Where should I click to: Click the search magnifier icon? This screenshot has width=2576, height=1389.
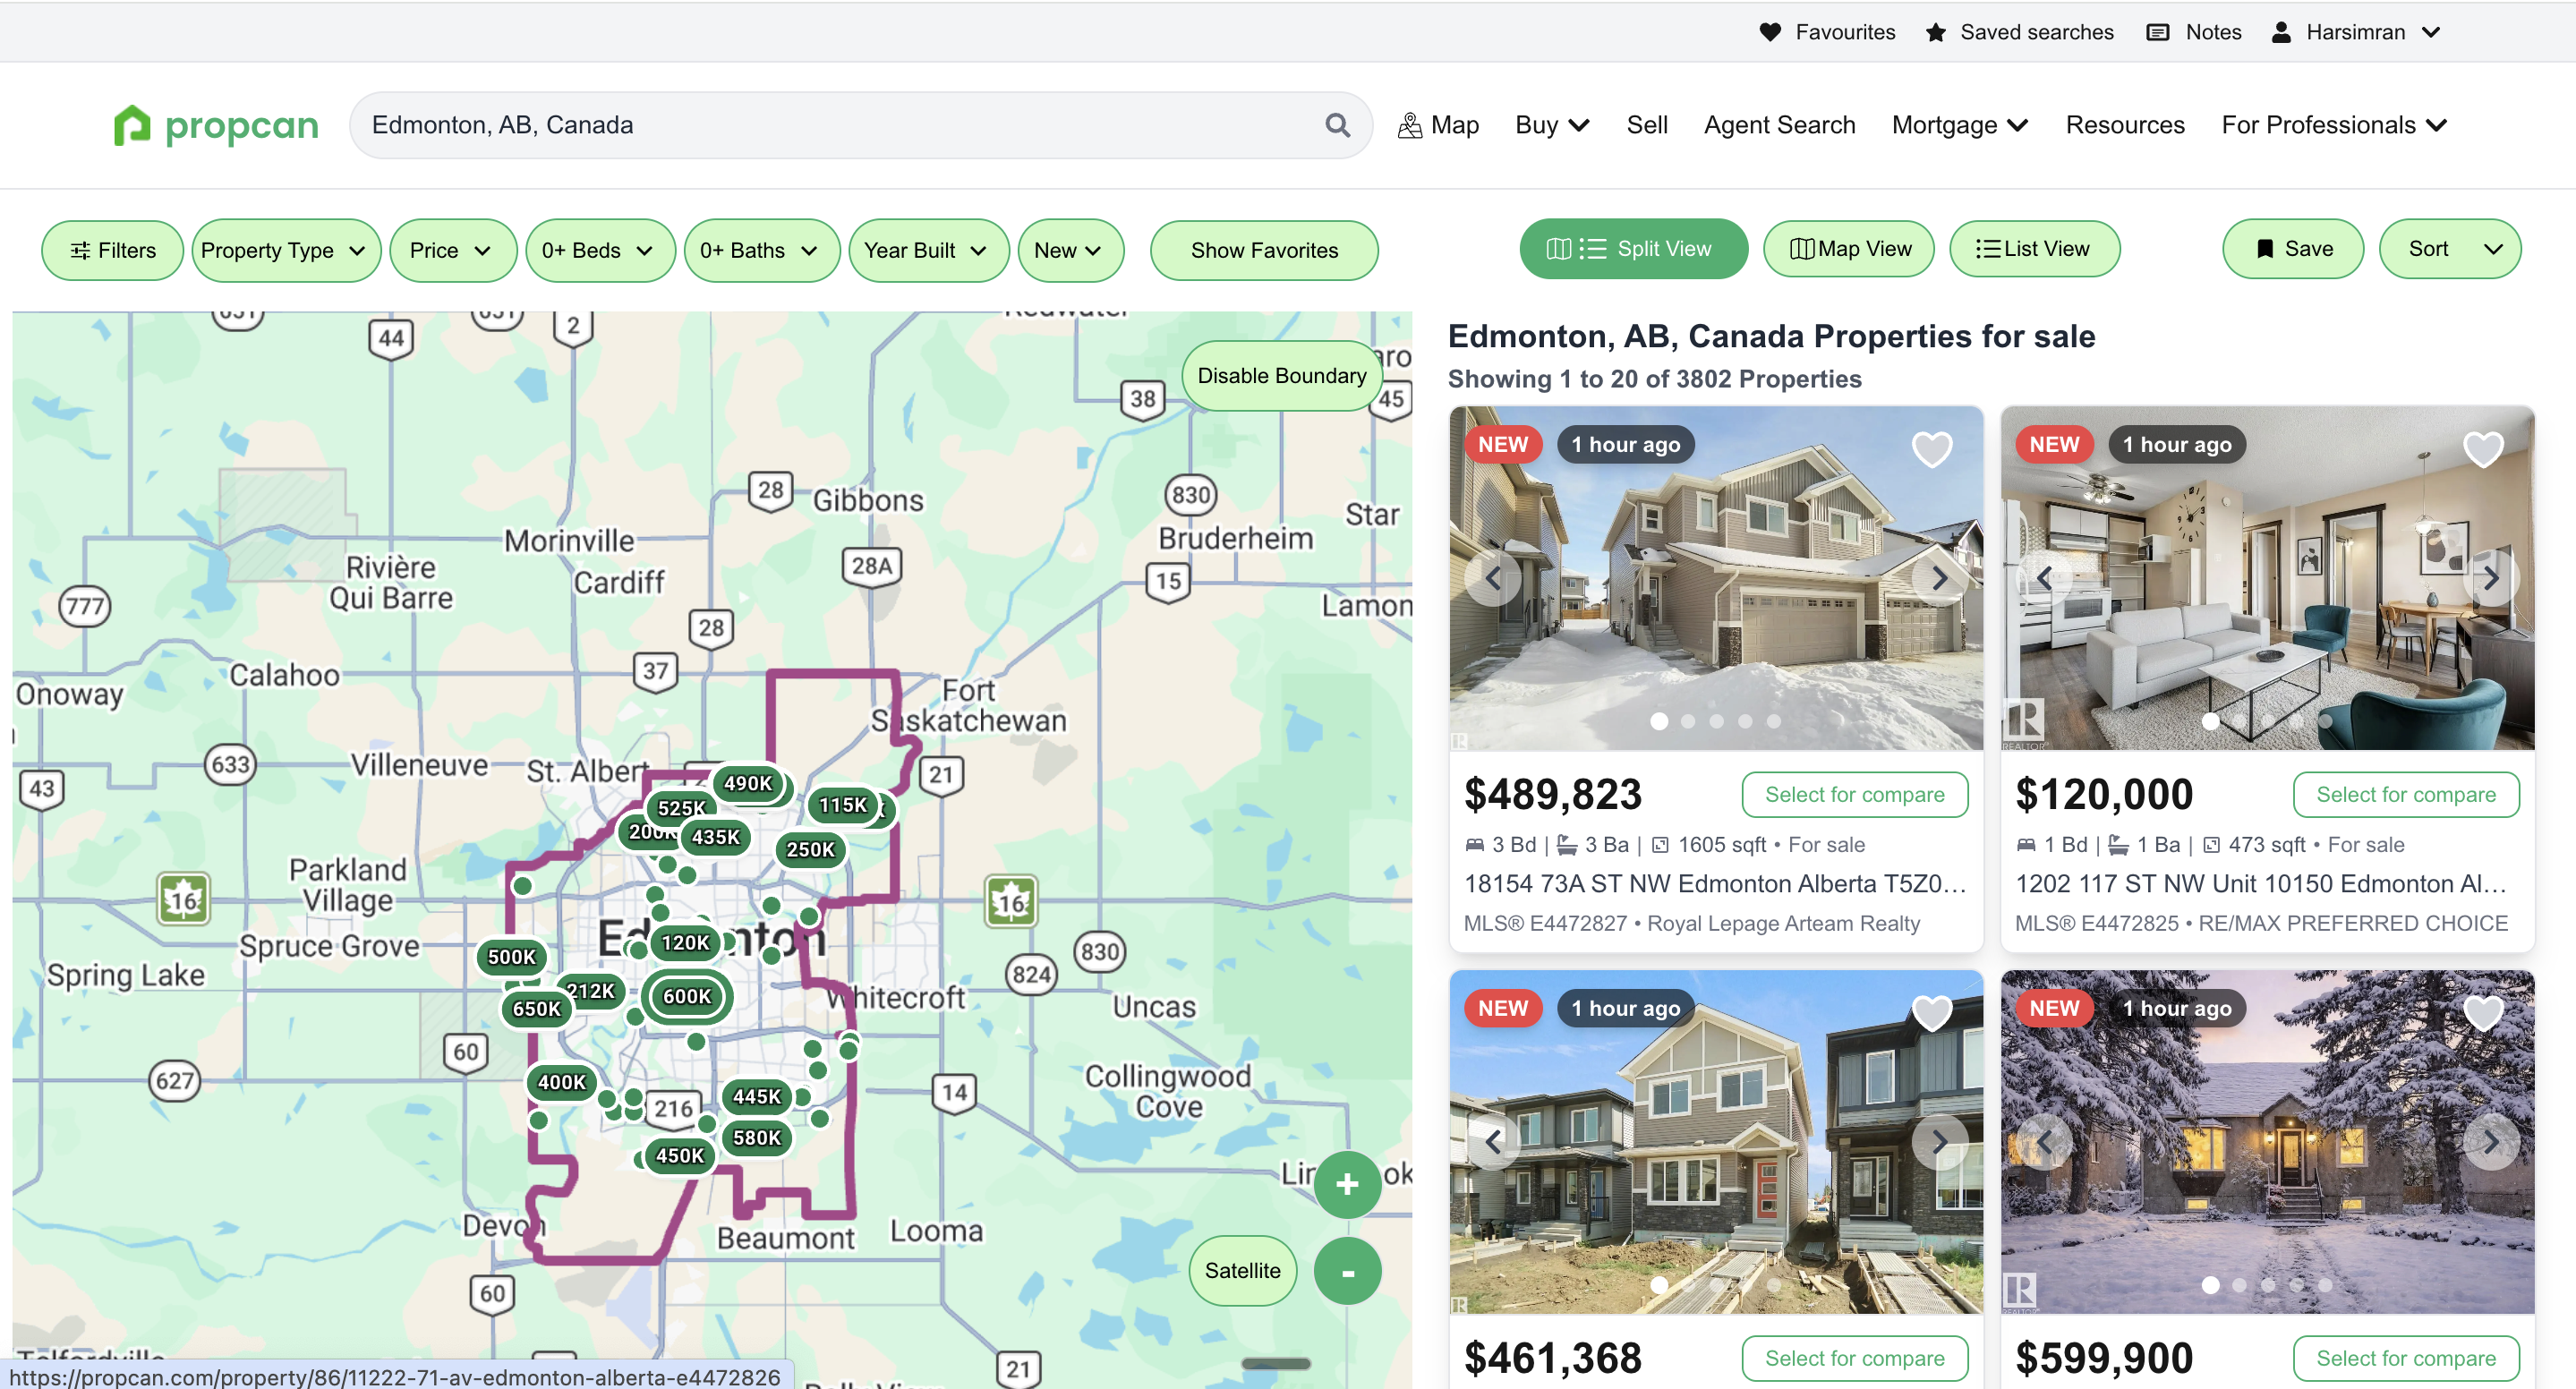point(1337,124)
